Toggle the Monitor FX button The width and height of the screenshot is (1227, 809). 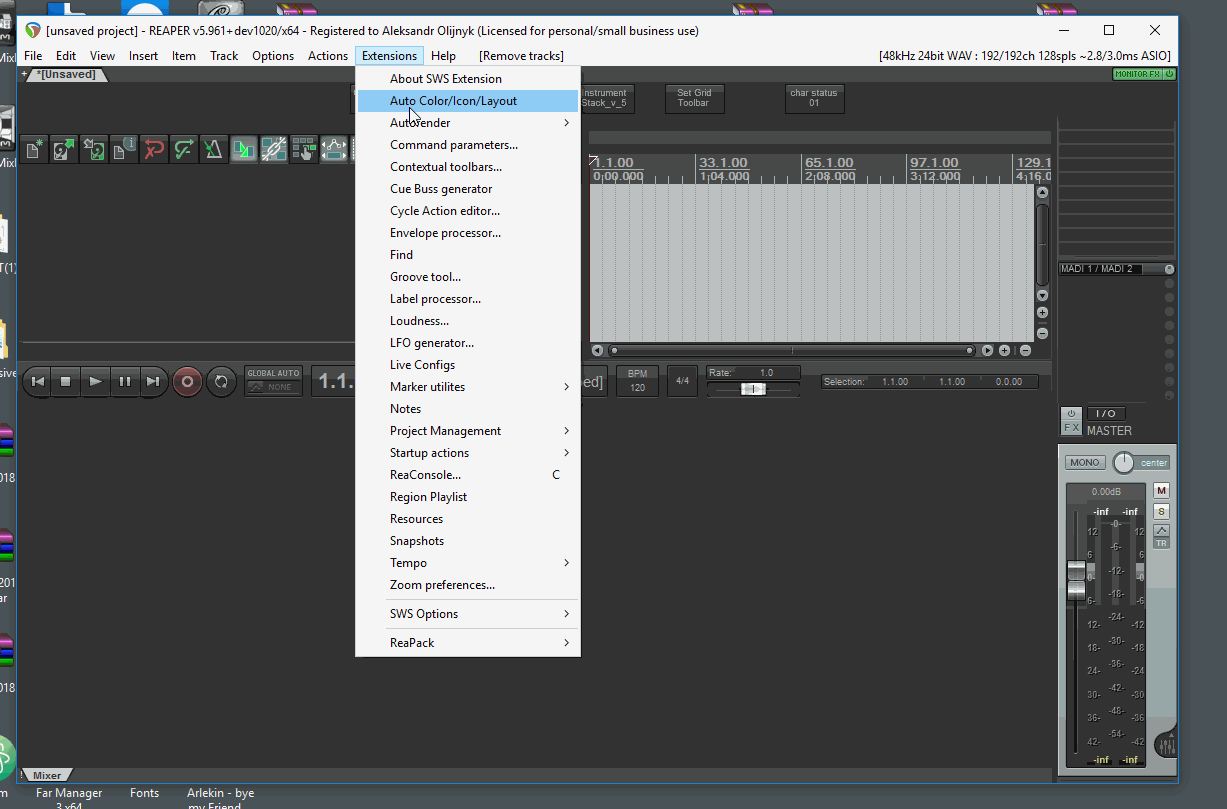tap(1144, 74)
